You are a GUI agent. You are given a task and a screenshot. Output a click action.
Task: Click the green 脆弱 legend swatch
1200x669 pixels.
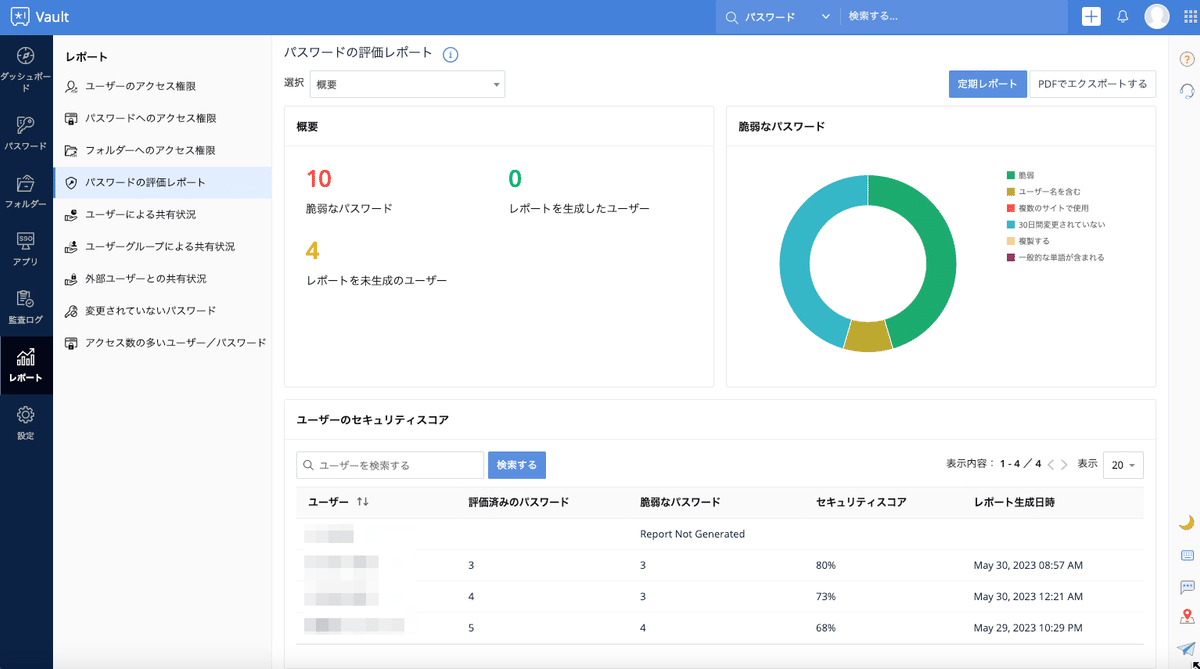1011,175
